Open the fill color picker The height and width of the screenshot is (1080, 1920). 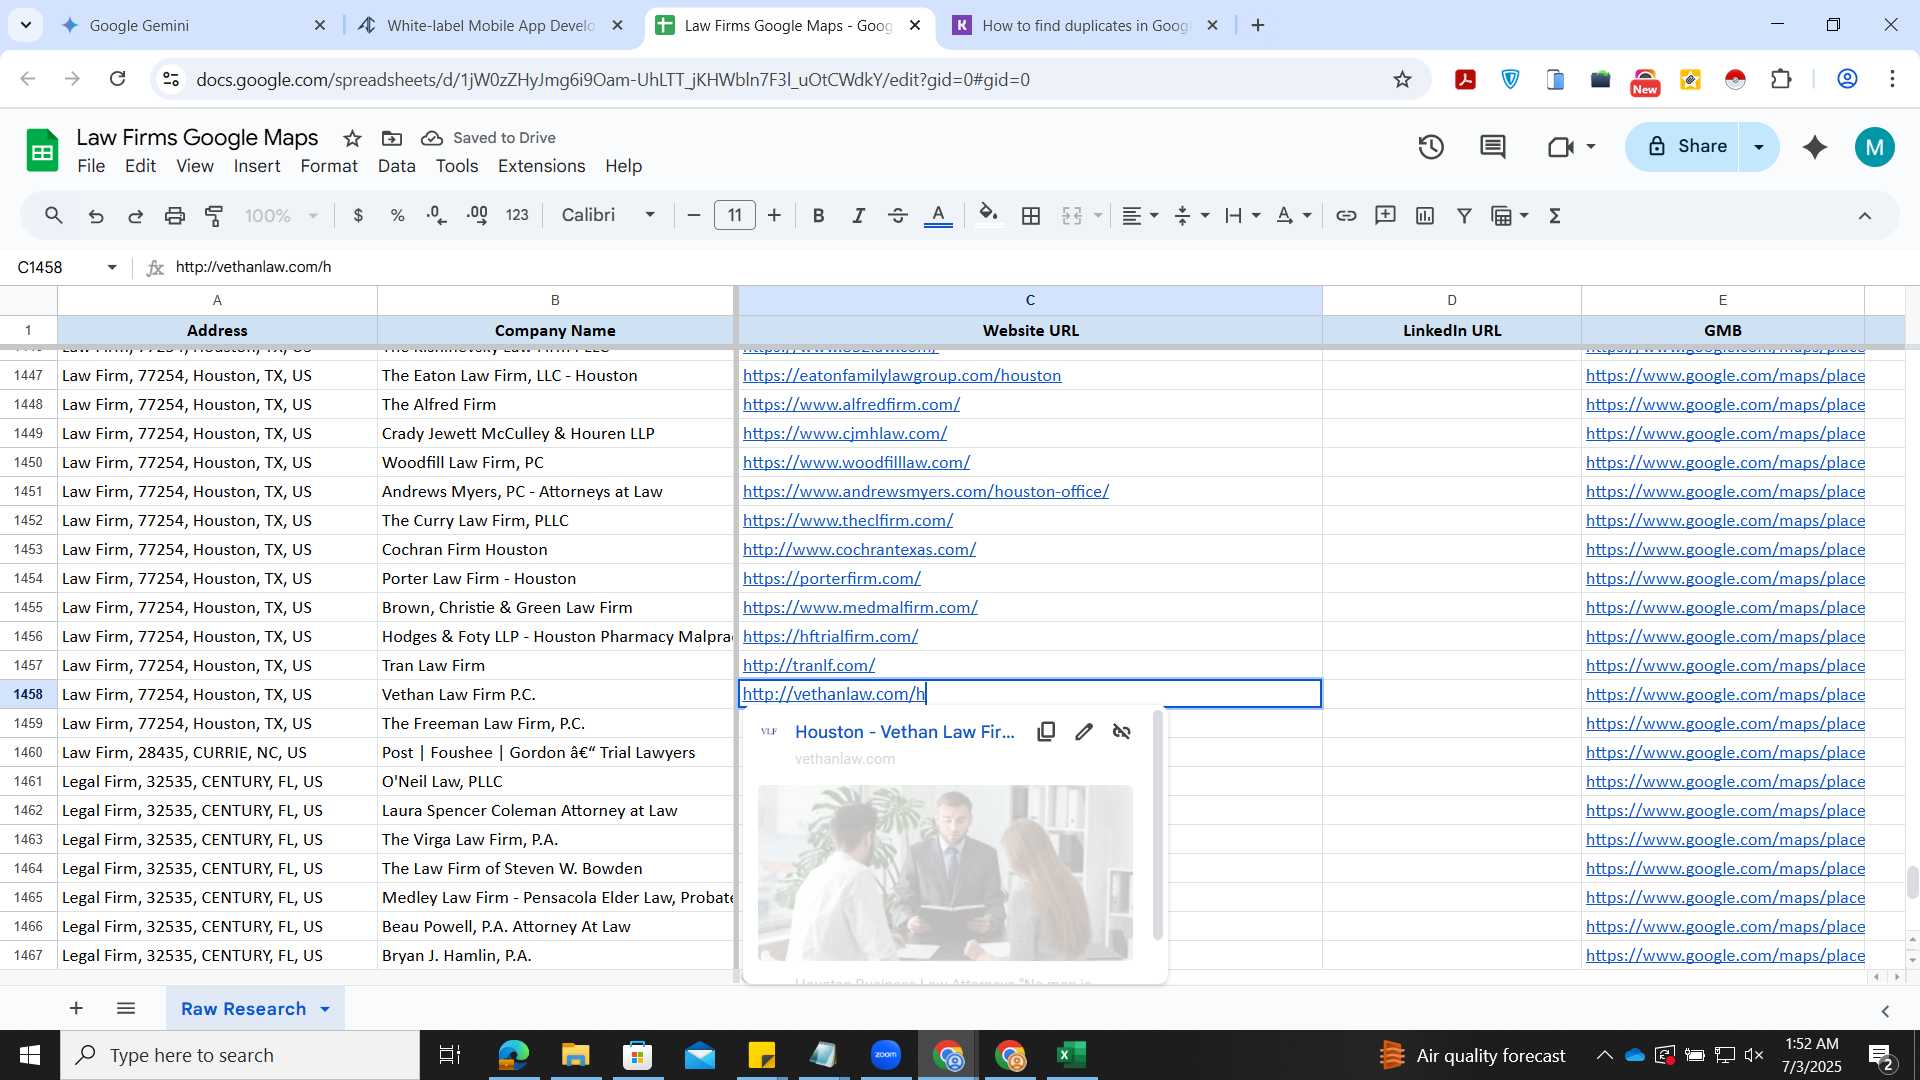(x=988, y=215)
